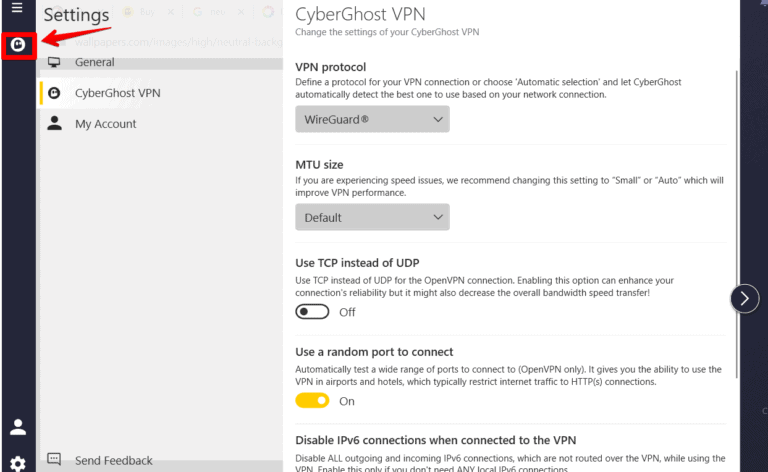Click the Settings panel heading
Viewport: 768px width, 472px height.
(77, 16)
